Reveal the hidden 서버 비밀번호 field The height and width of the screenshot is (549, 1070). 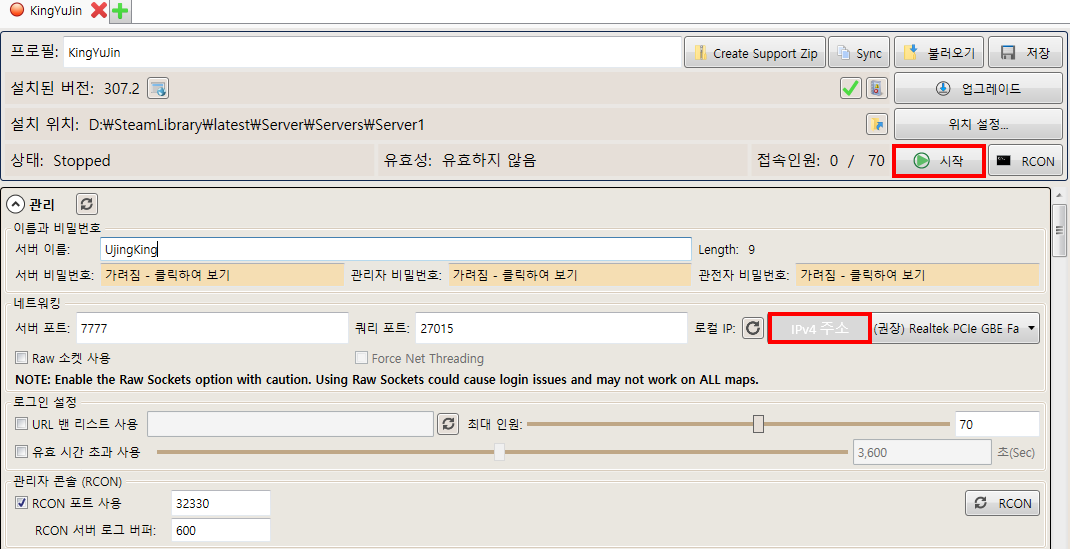coord(222,276)
